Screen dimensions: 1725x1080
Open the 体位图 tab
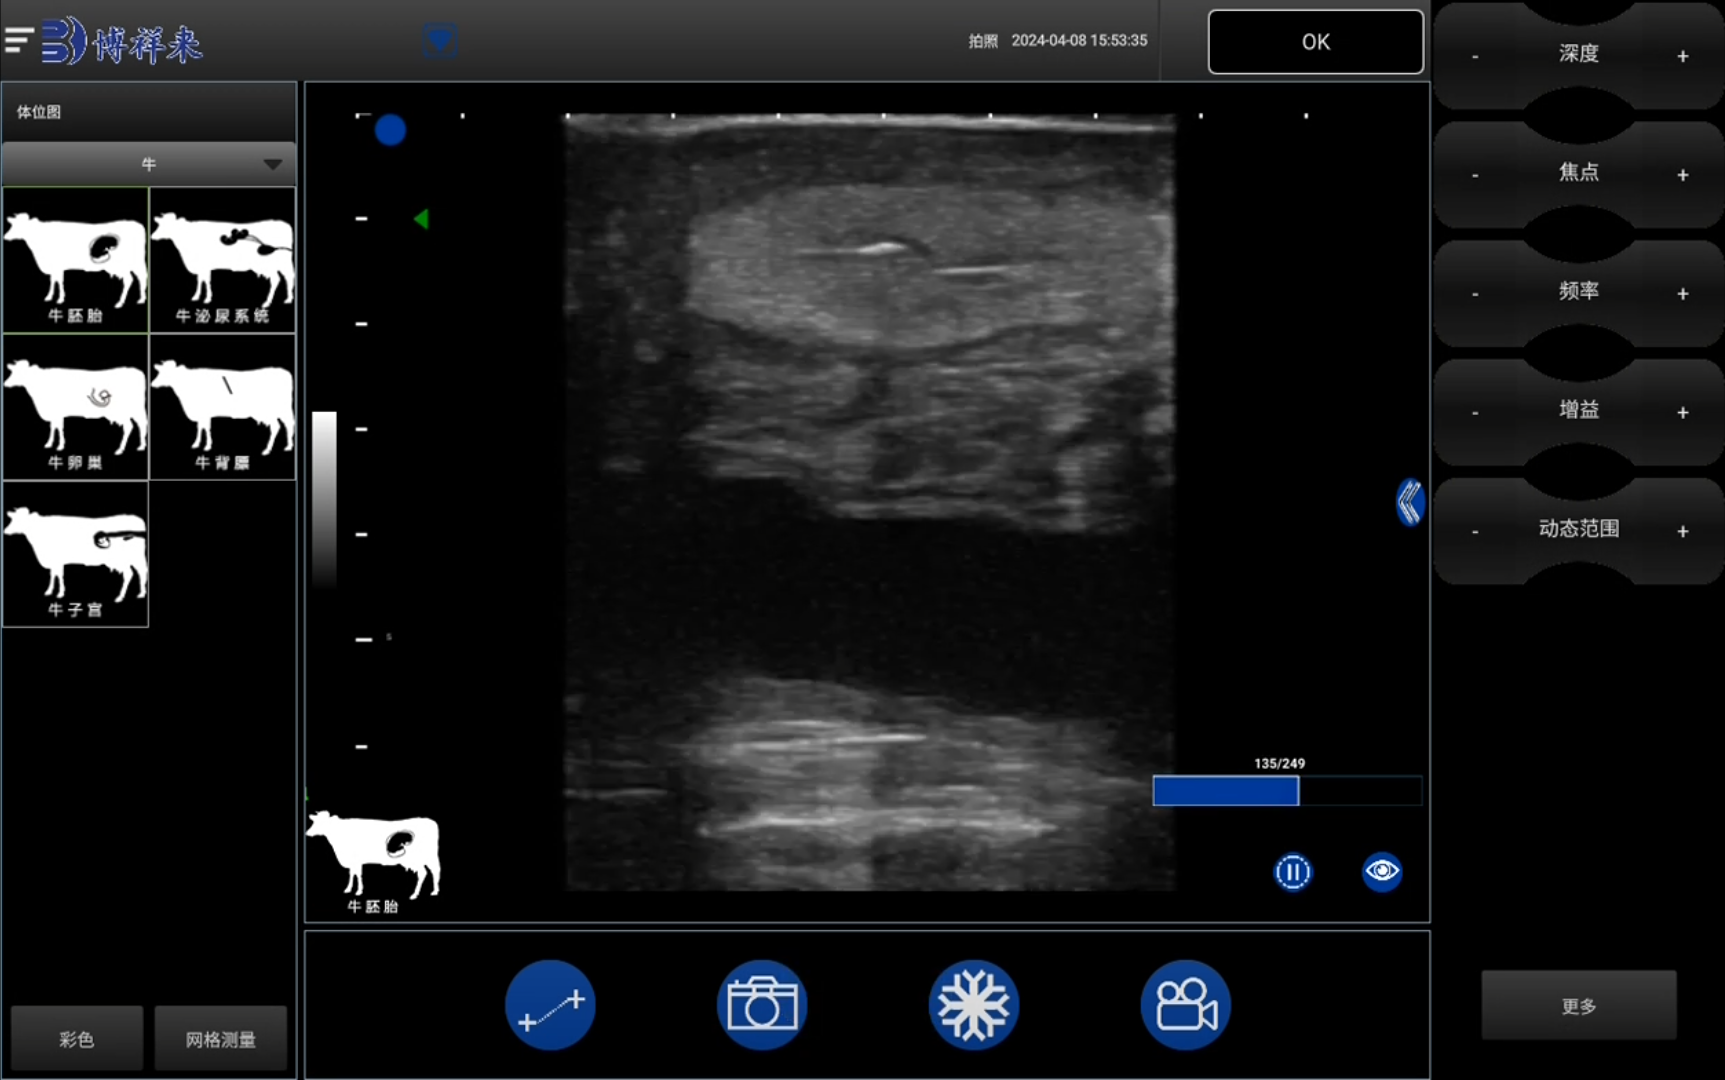click(x=39, y=112)
